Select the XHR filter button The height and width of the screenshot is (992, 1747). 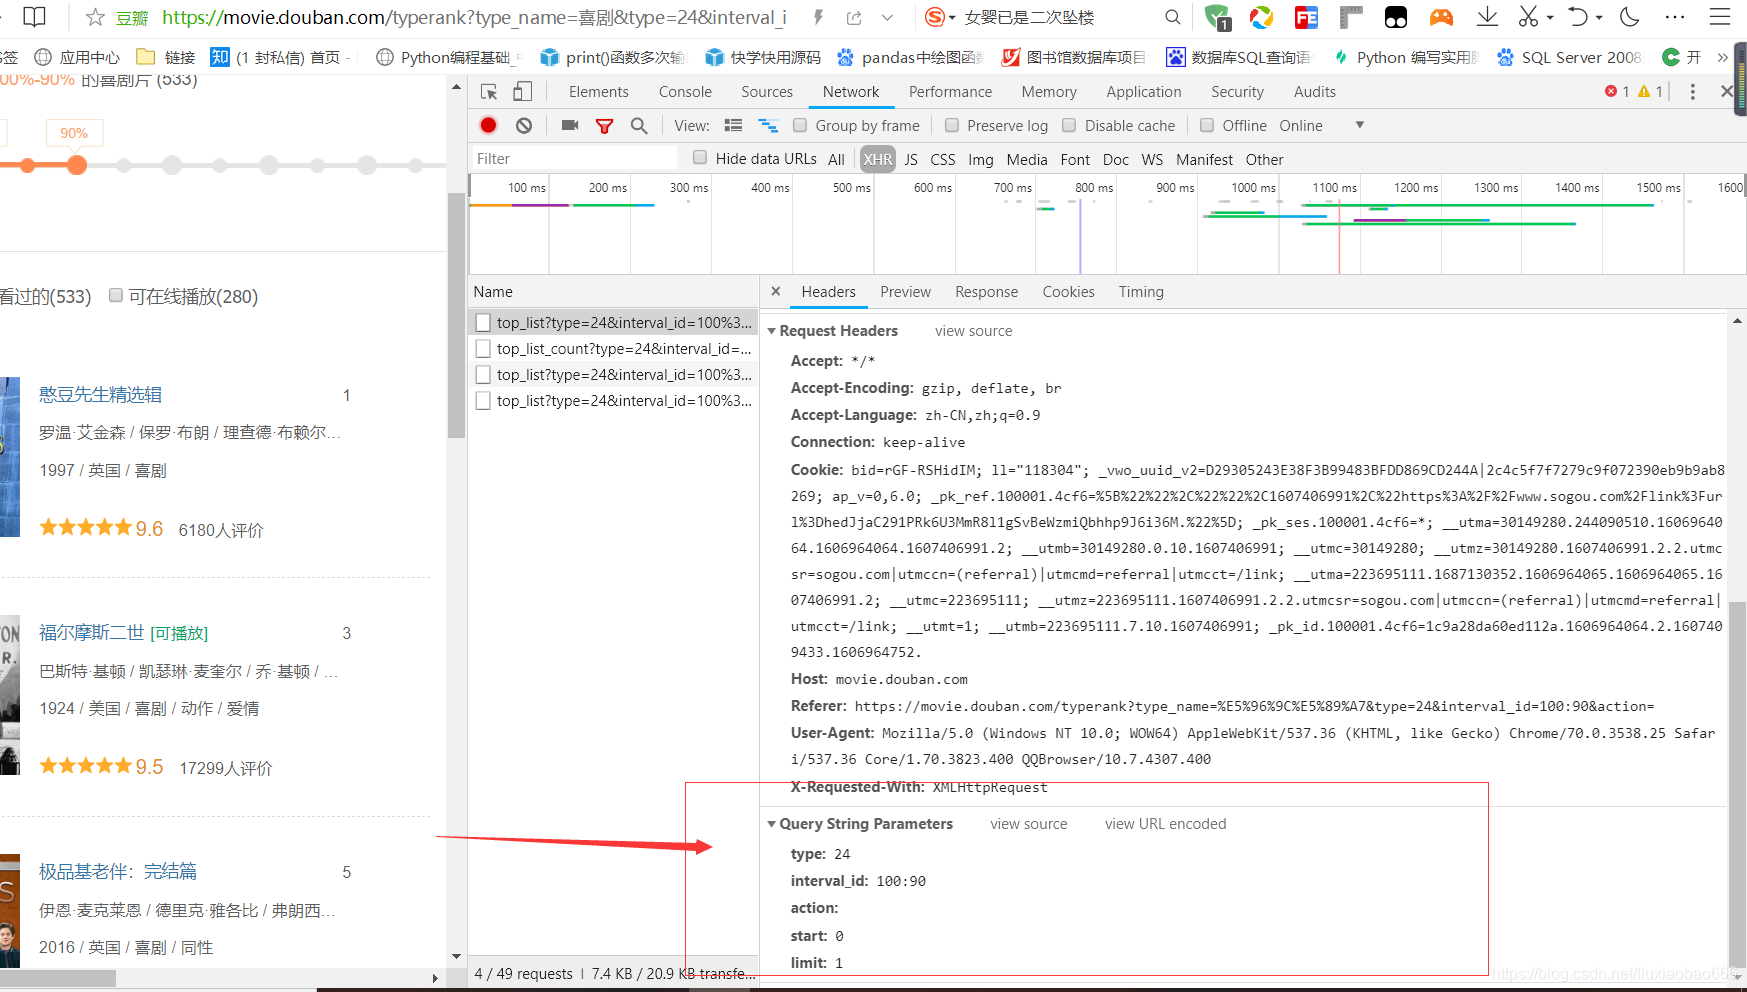tap(878, 159)
